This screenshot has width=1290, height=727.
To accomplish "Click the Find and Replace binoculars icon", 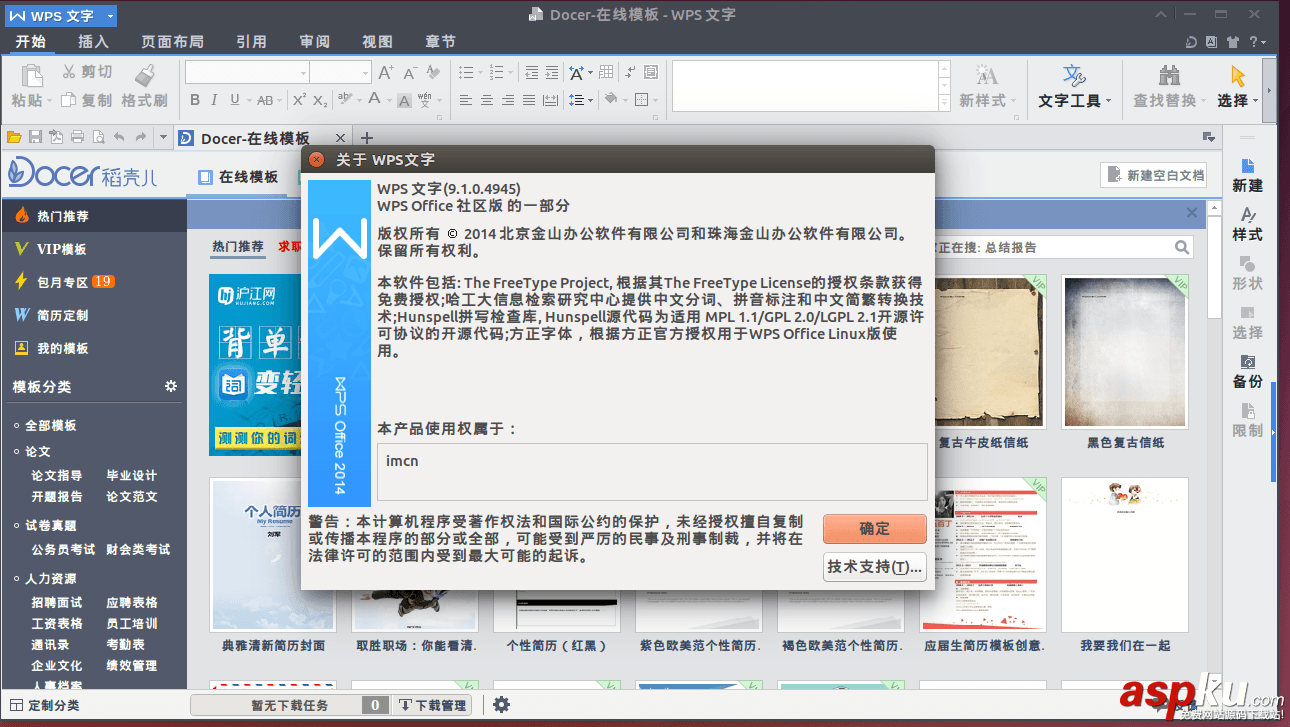I will (x=1168, y=76).
